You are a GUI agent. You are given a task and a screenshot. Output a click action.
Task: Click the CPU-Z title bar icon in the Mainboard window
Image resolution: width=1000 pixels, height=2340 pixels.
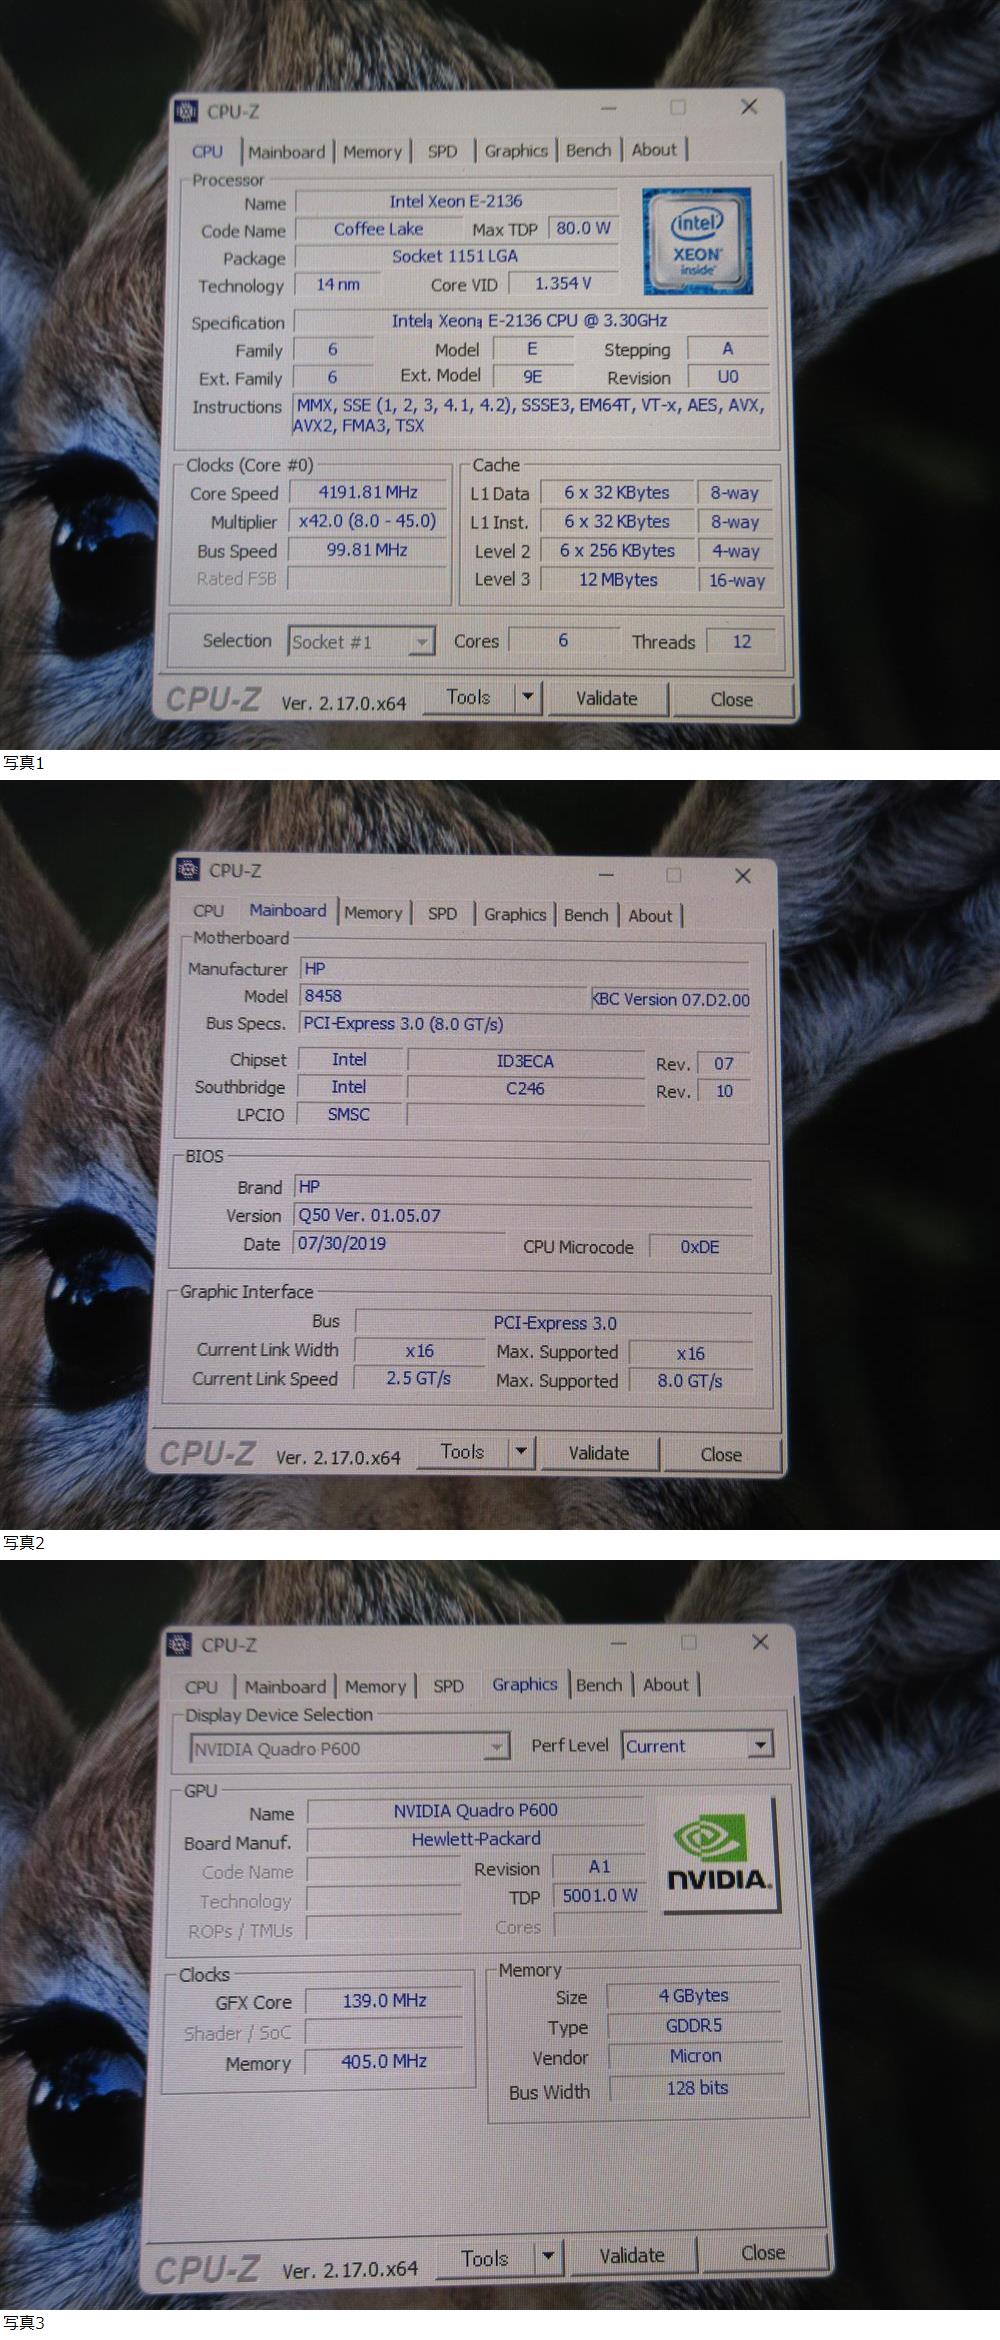coord(187,870)
